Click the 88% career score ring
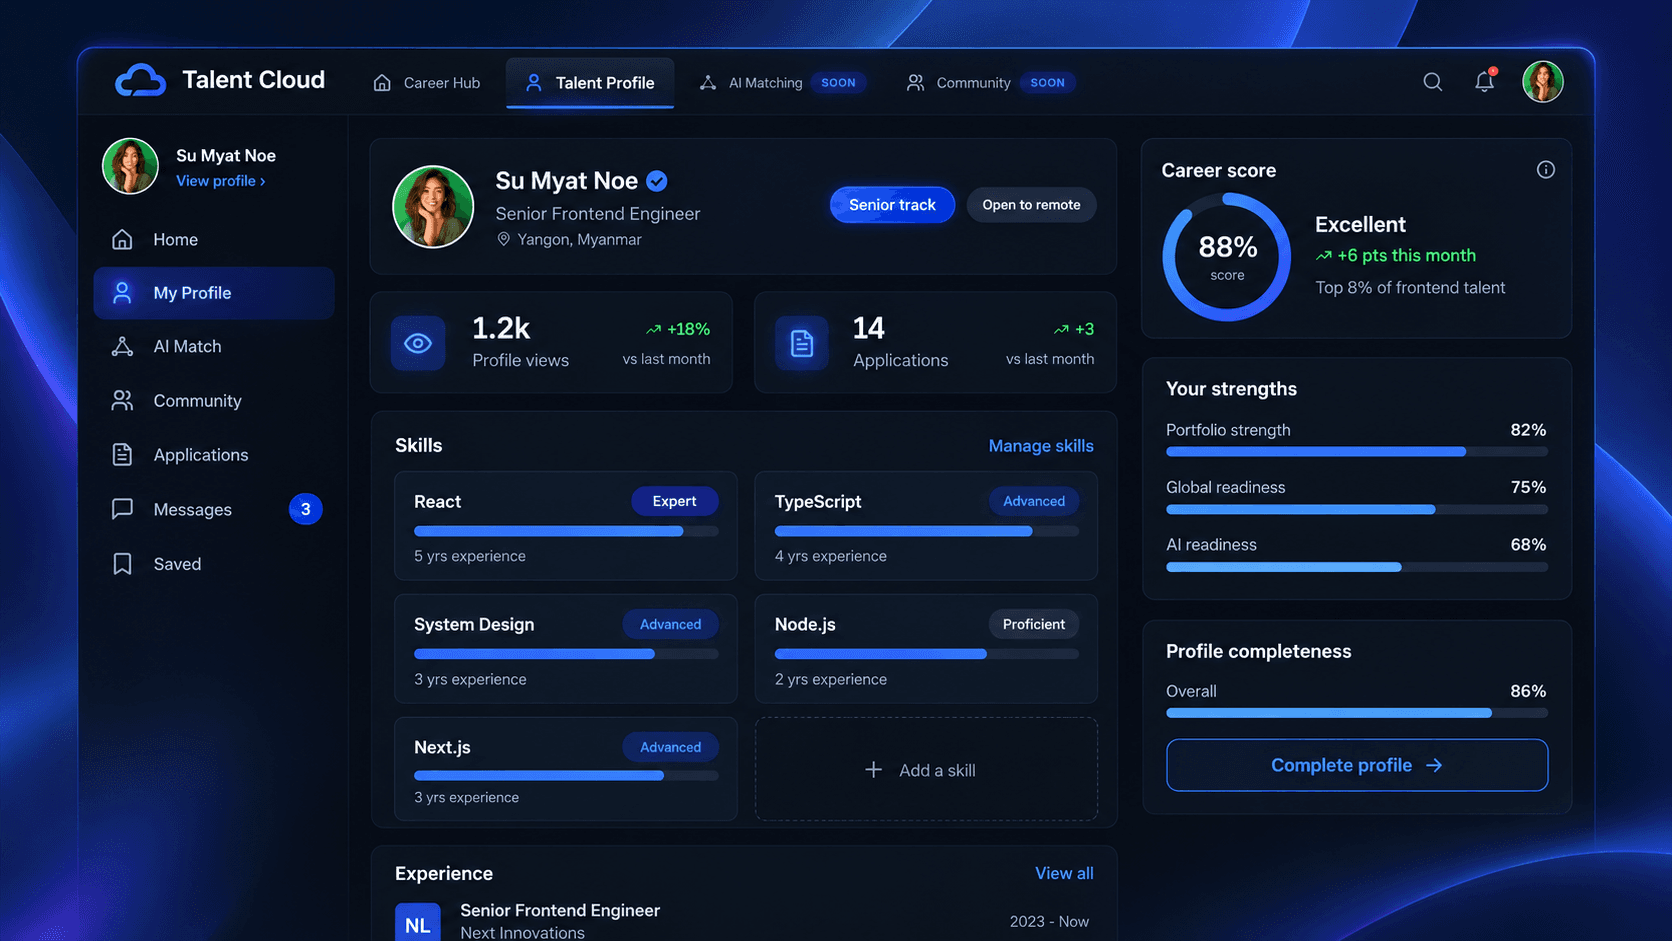Image resolution: width=1672 pixels, height=941 pixels. point(1227,257)
